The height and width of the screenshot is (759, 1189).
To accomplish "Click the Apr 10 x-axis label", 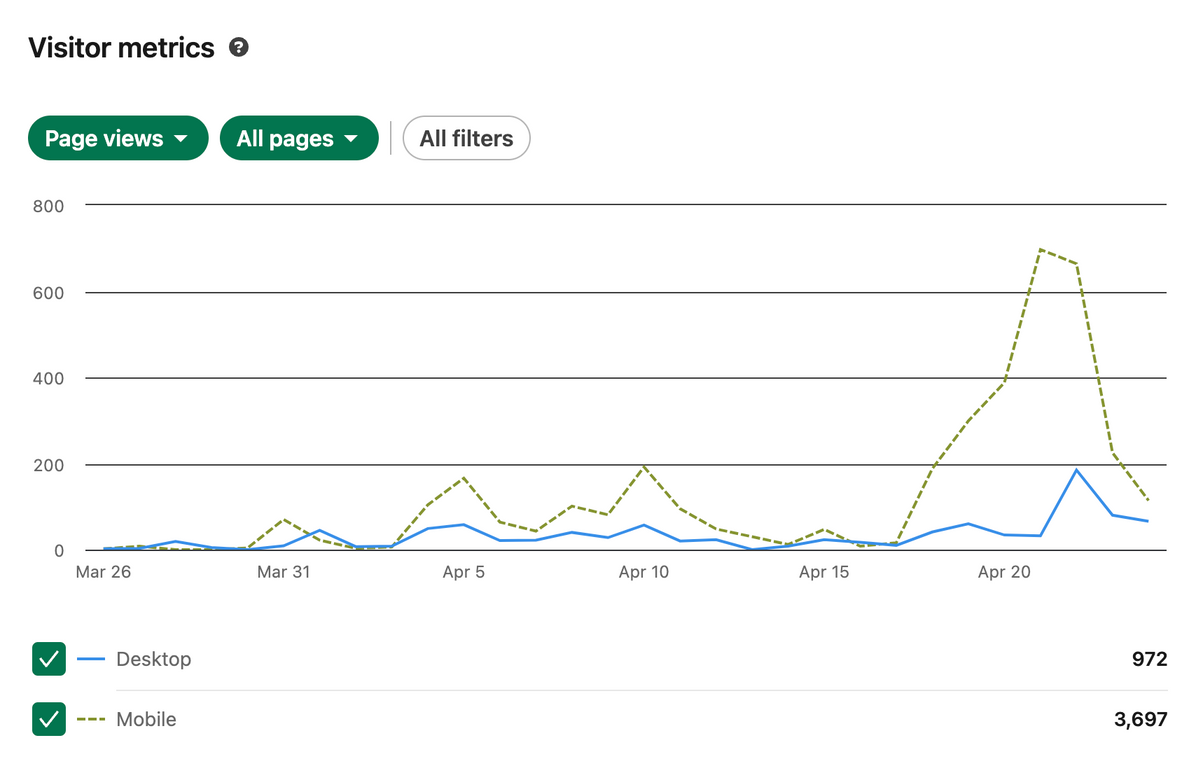I will pos(644,573).
